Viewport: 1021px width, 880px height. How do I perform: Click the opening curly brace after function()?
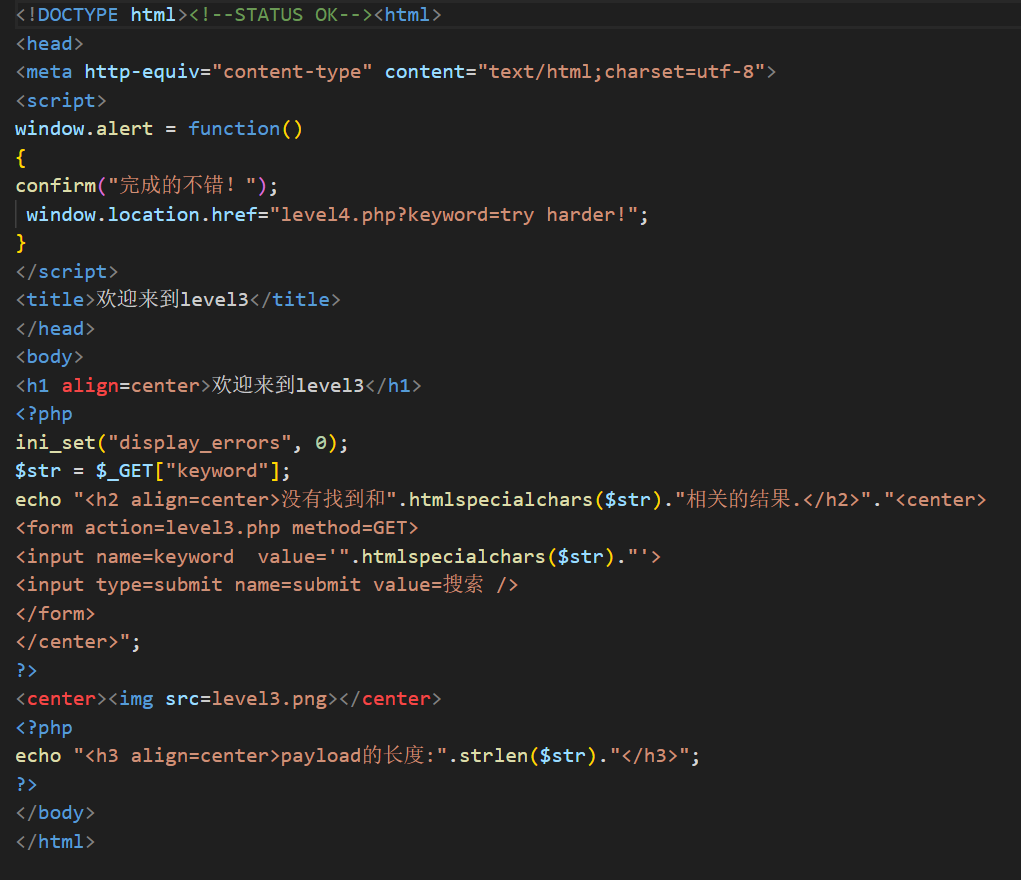tap(21, 158)
